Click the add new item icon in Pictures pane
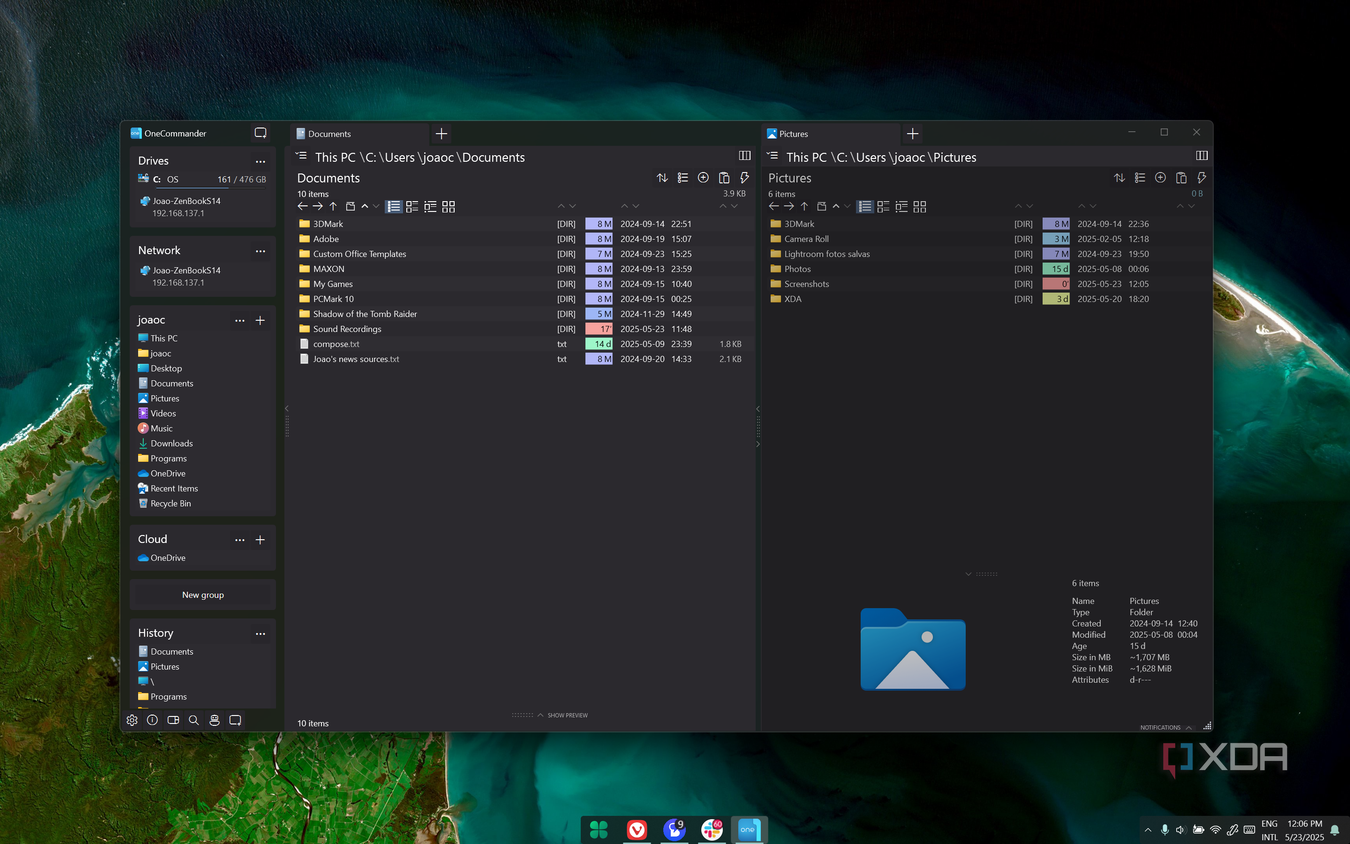 1160,178
